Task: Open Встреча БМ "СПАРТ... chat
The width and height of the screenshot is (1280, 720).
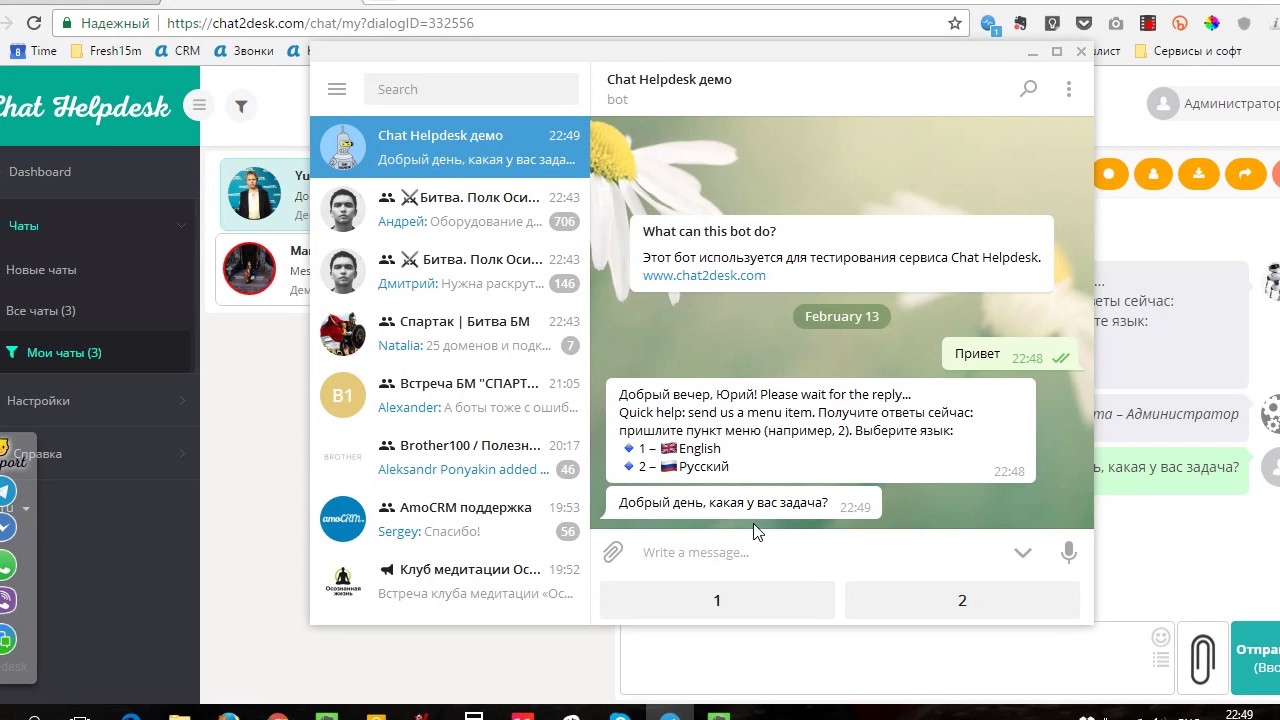Action: pyautogui.click(x=450, y=395)
